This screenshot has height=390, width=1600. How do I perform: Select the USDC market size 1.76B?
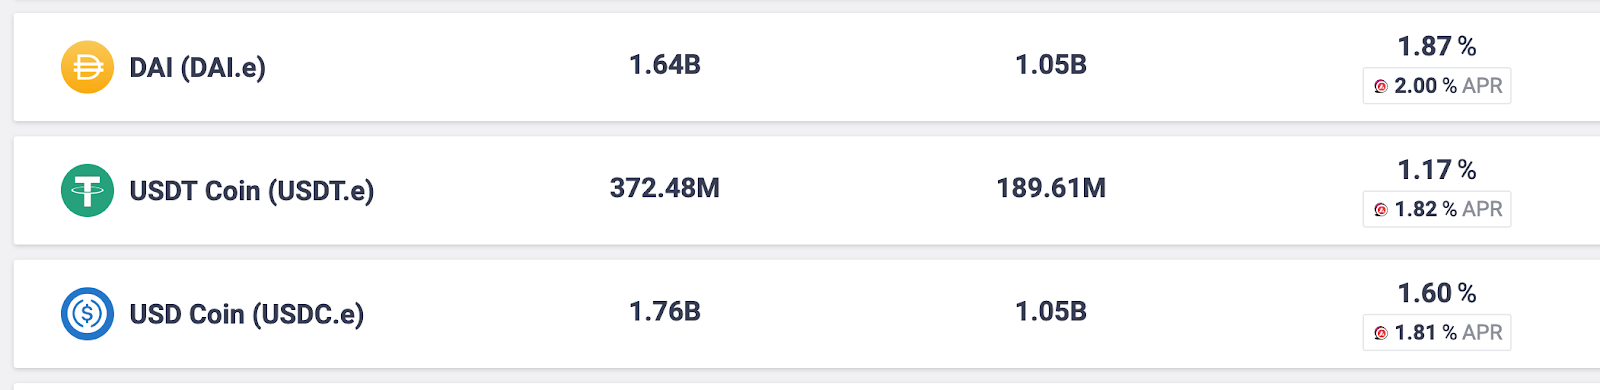pos(665,312)
